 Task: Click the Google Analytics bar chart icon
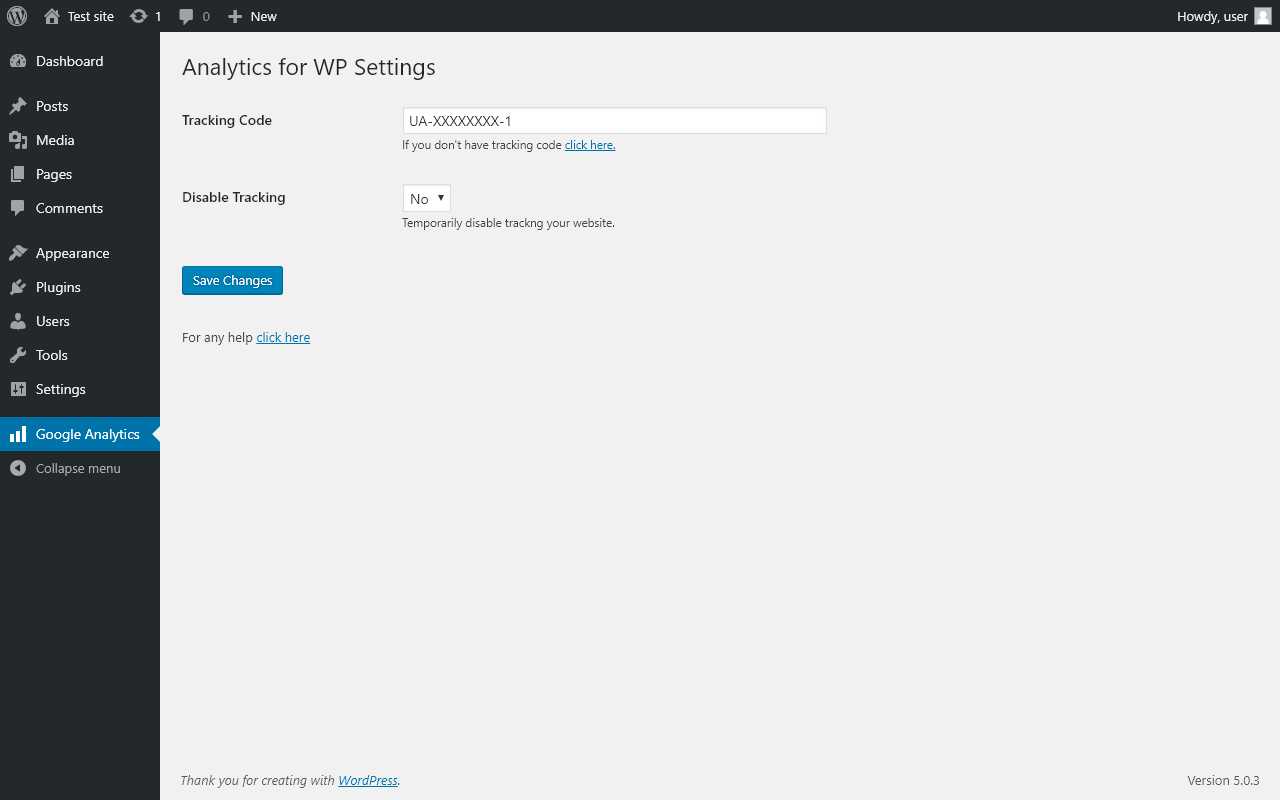(18, 434)
